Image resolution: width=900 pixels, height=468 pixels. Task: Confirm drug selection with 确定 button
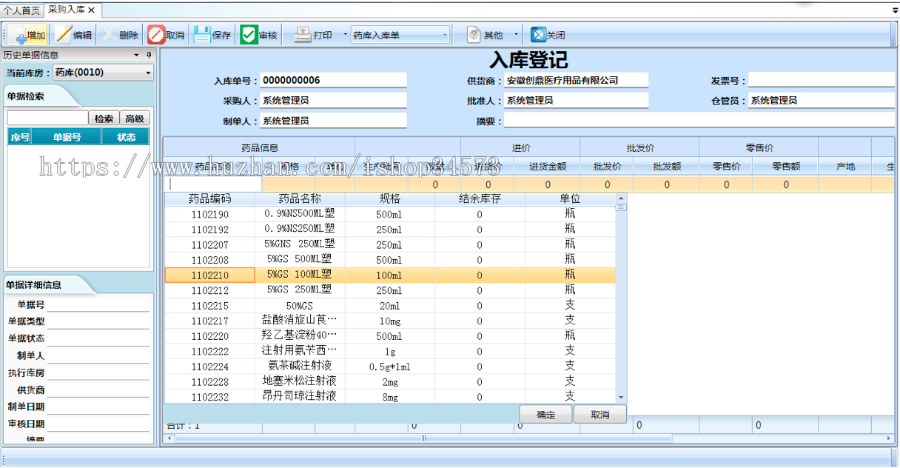(545, 415)
